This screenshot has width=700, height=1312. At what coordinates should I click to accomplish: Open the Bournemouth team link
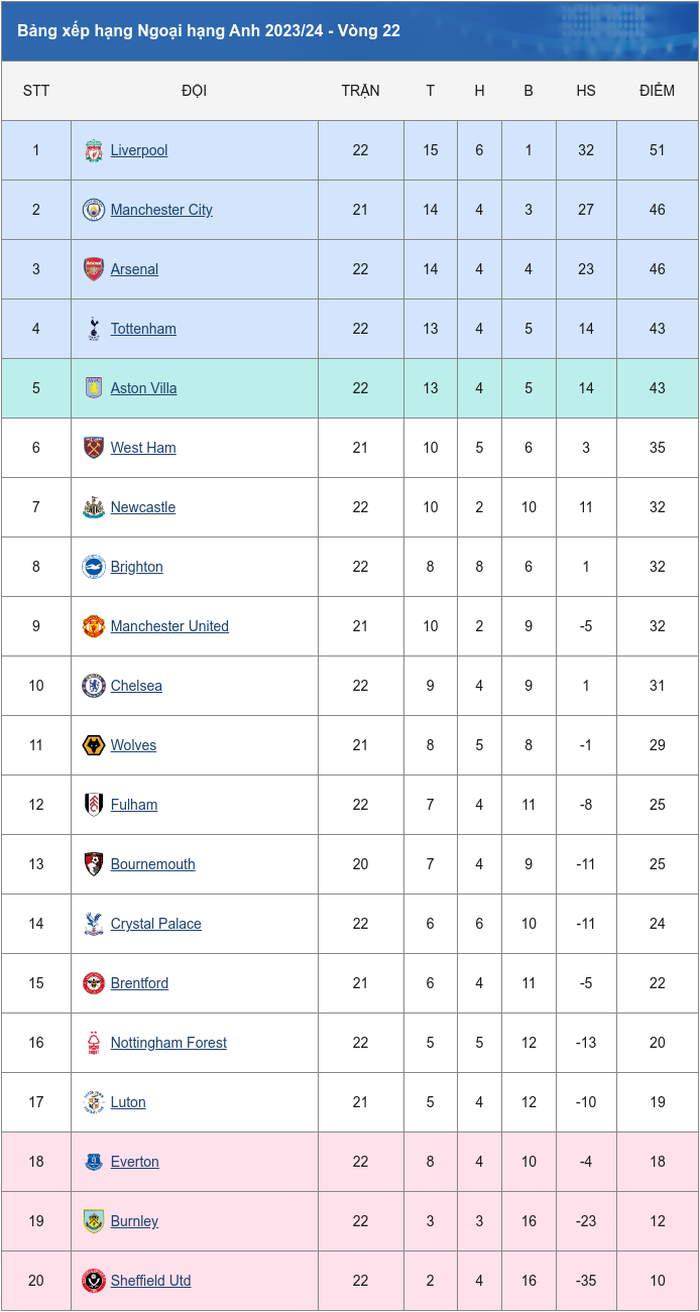153,865
